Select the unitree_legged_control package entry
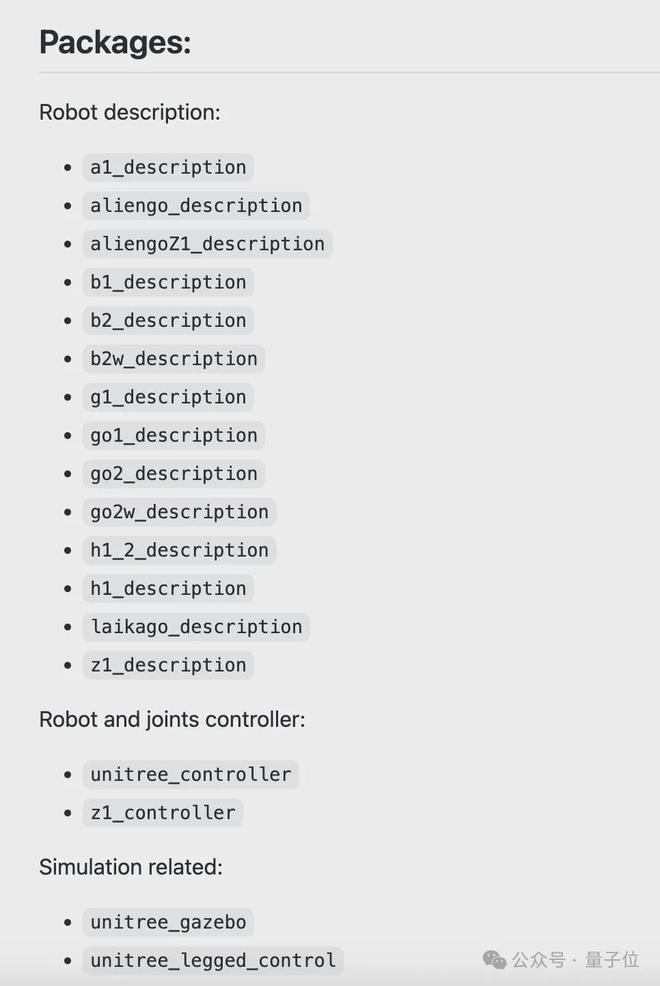This screenshot has width=660, height=986. (x=213, y=961)
